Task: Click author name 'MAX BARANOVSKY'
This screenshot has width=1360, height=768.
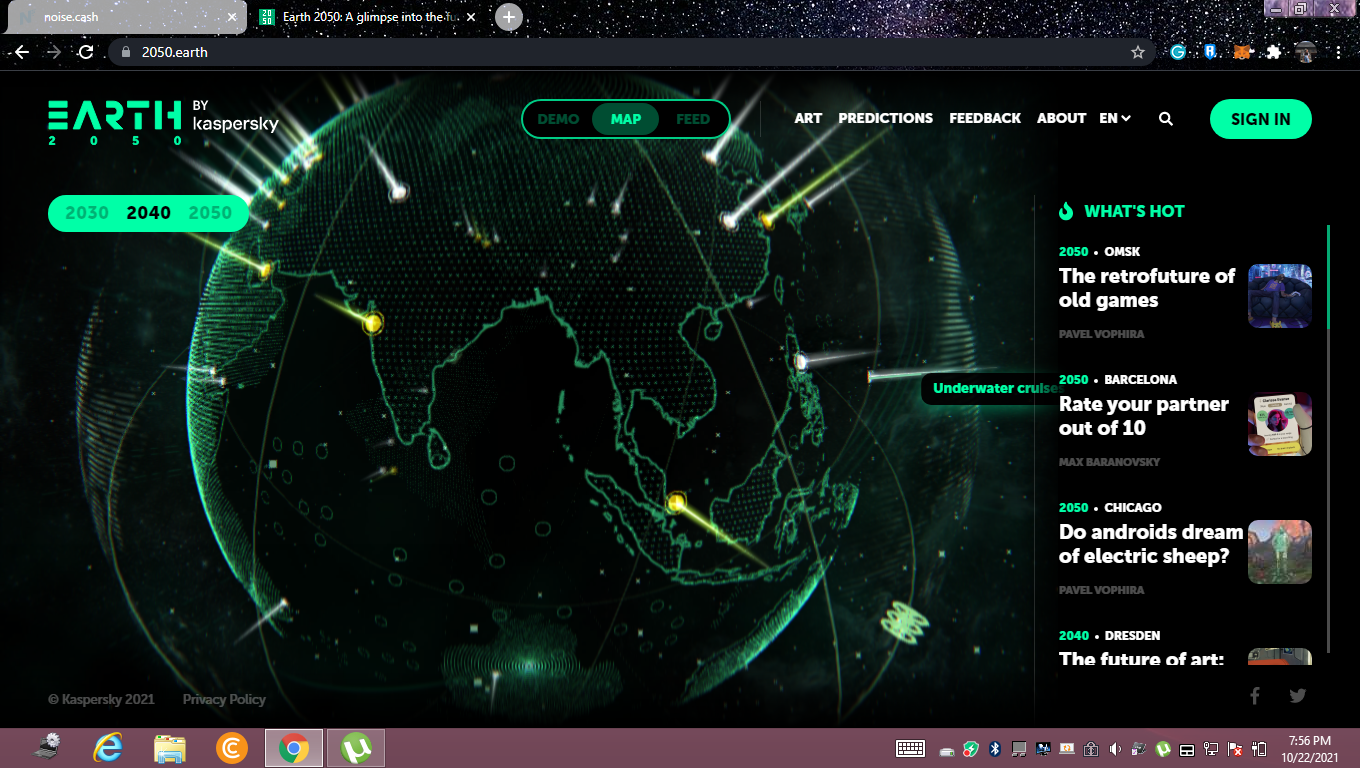Action: pyautogui.click(x=1109, y=462)
